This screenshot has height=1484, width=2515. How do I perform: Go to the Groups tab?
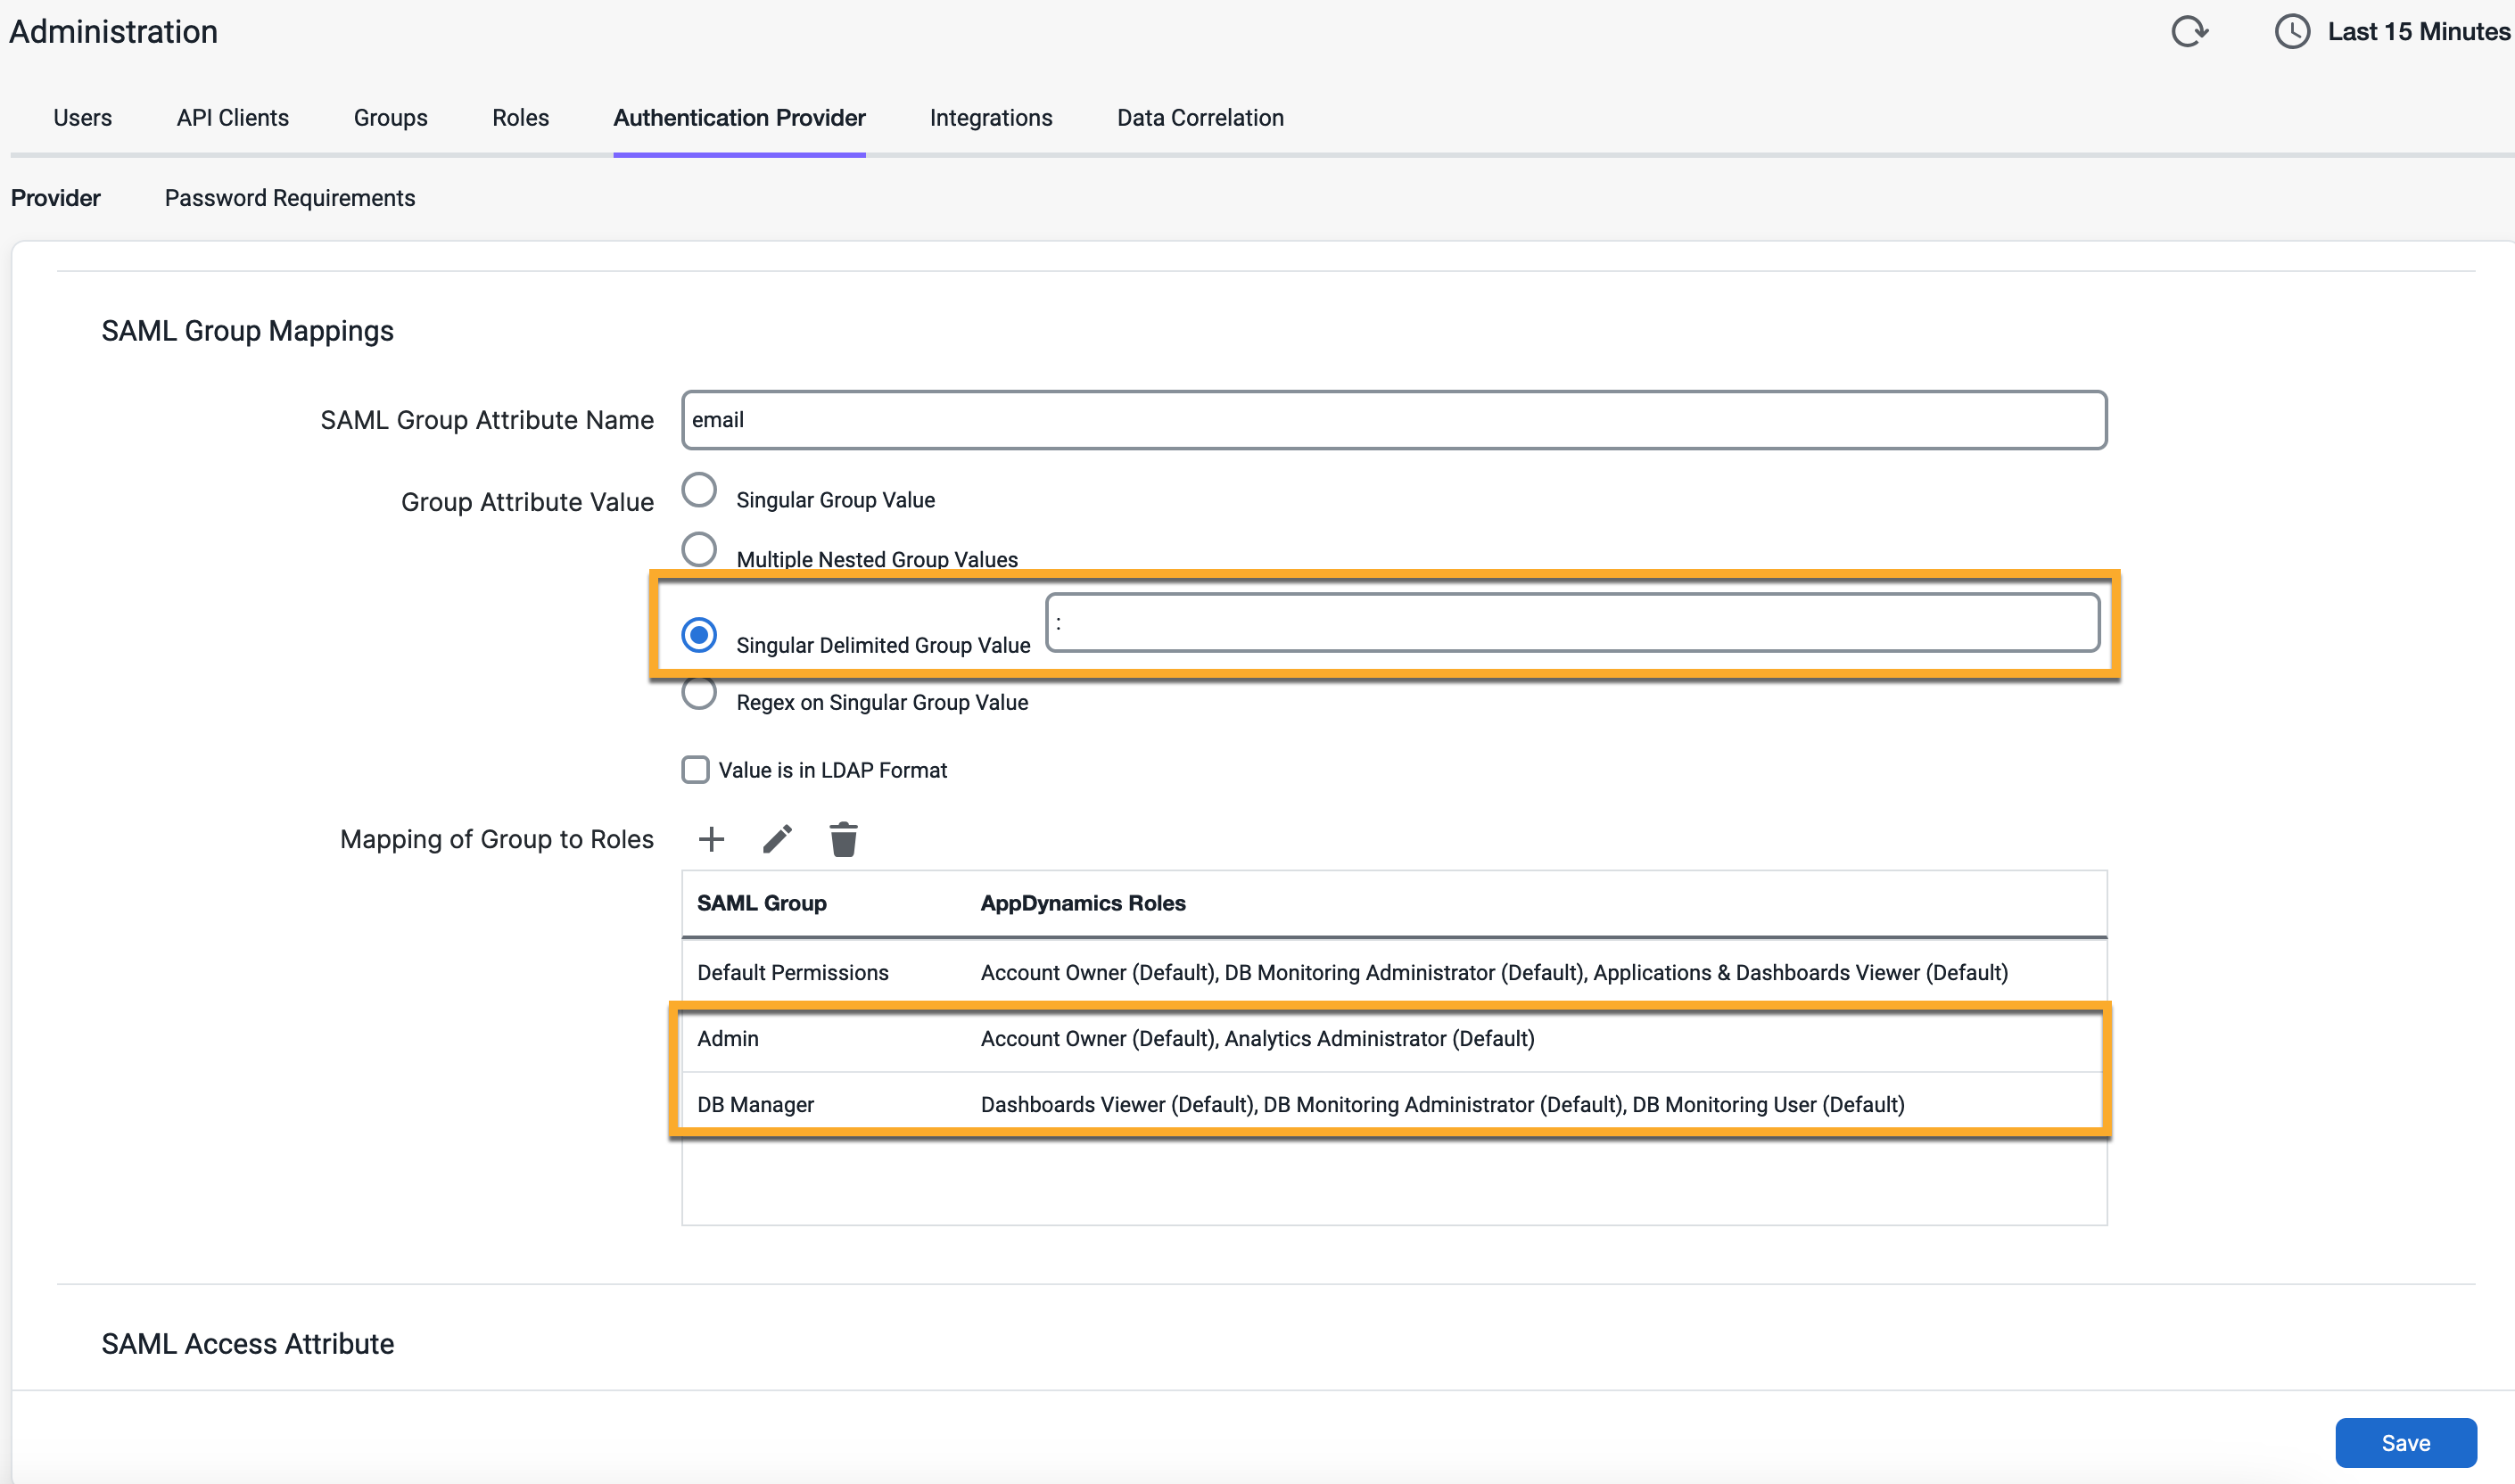tap(390, 118)
